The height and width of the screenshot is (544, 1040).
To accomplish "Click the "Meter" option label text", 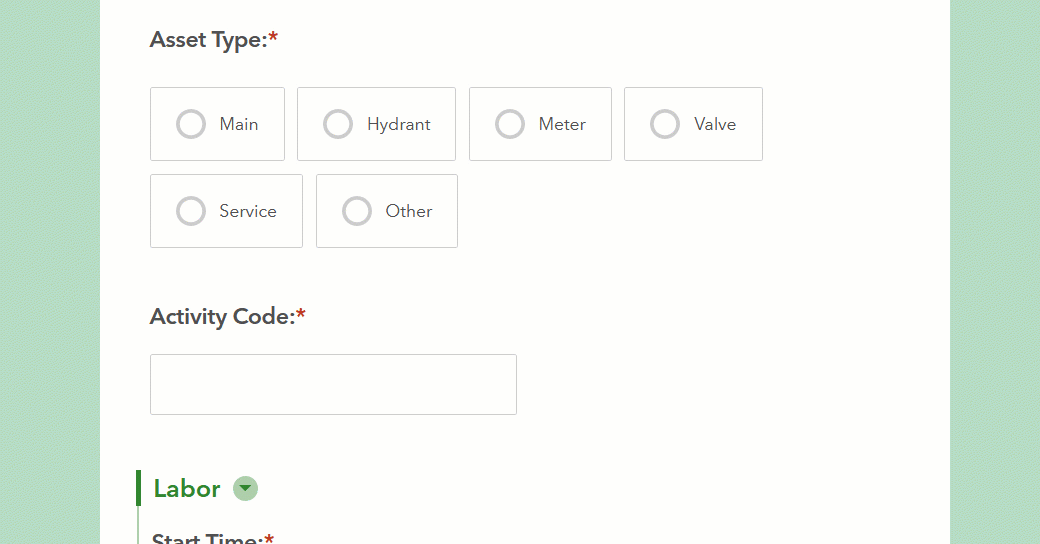I will coord(562,124).
